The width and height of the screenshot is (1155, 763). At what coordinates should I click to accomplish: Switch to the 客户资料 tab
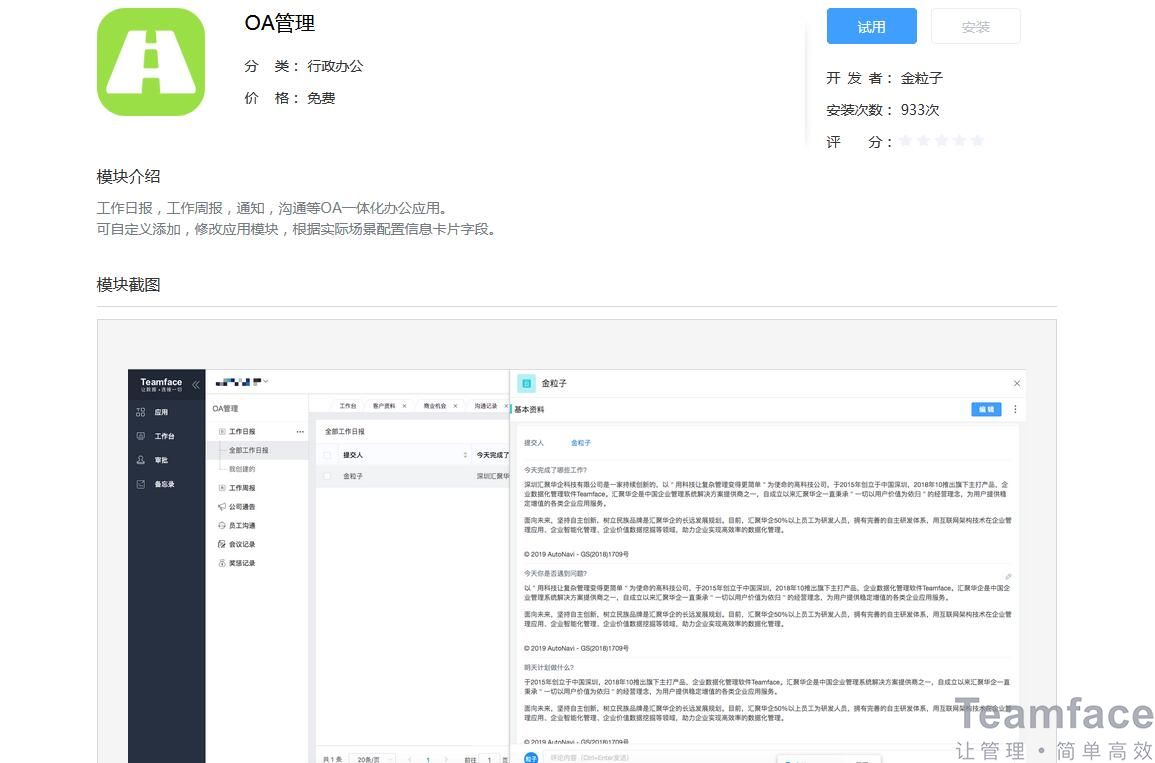tap(385, 405)
